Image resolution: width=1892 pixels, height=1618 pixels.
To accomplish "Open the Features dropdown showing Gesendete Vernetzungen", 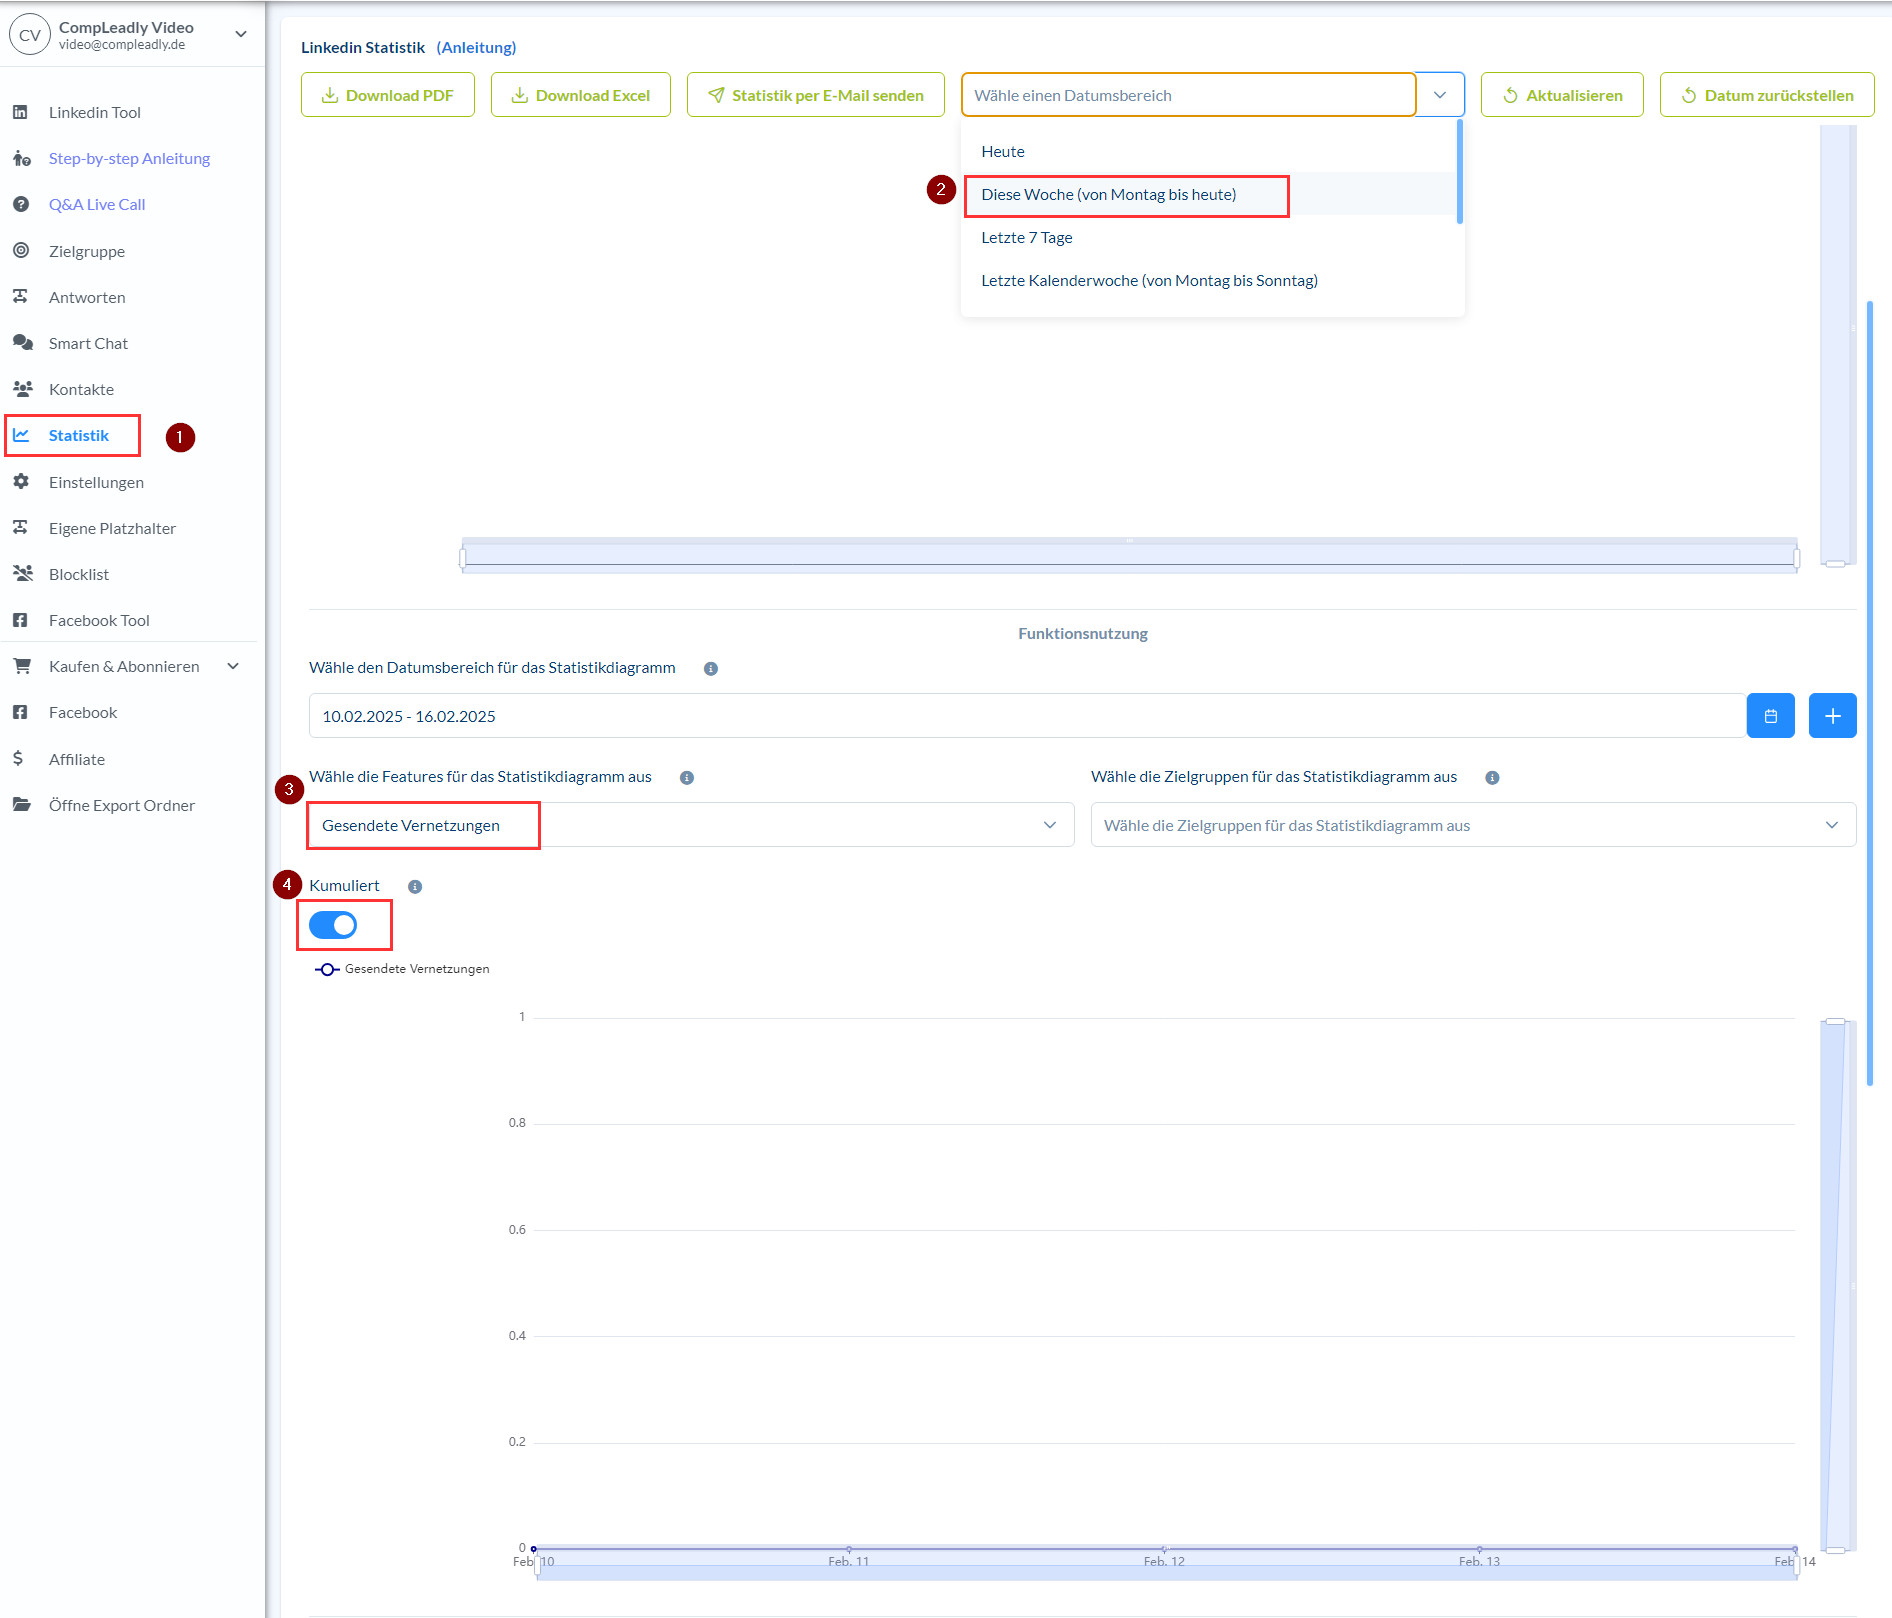I will click(690, 825).
